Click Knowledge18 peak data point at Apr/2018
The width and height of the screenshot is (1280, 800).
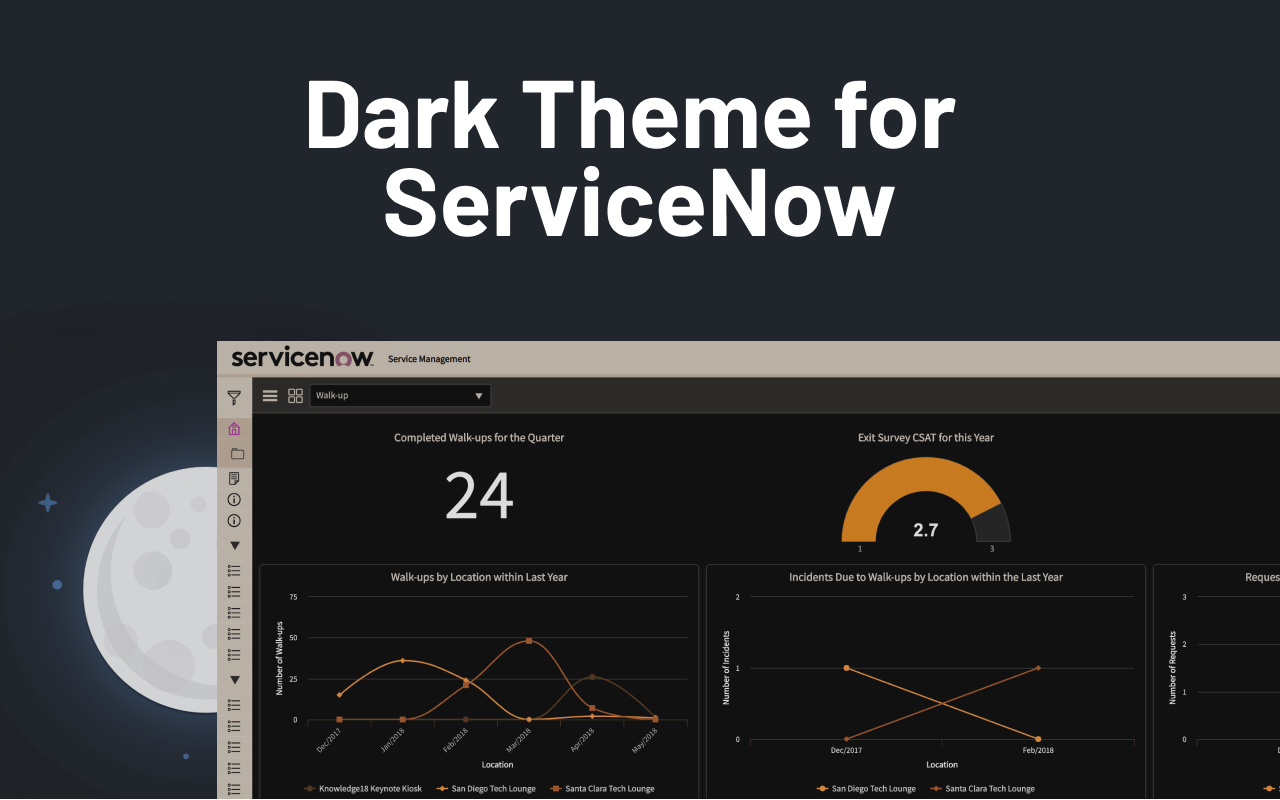(592, 677)
